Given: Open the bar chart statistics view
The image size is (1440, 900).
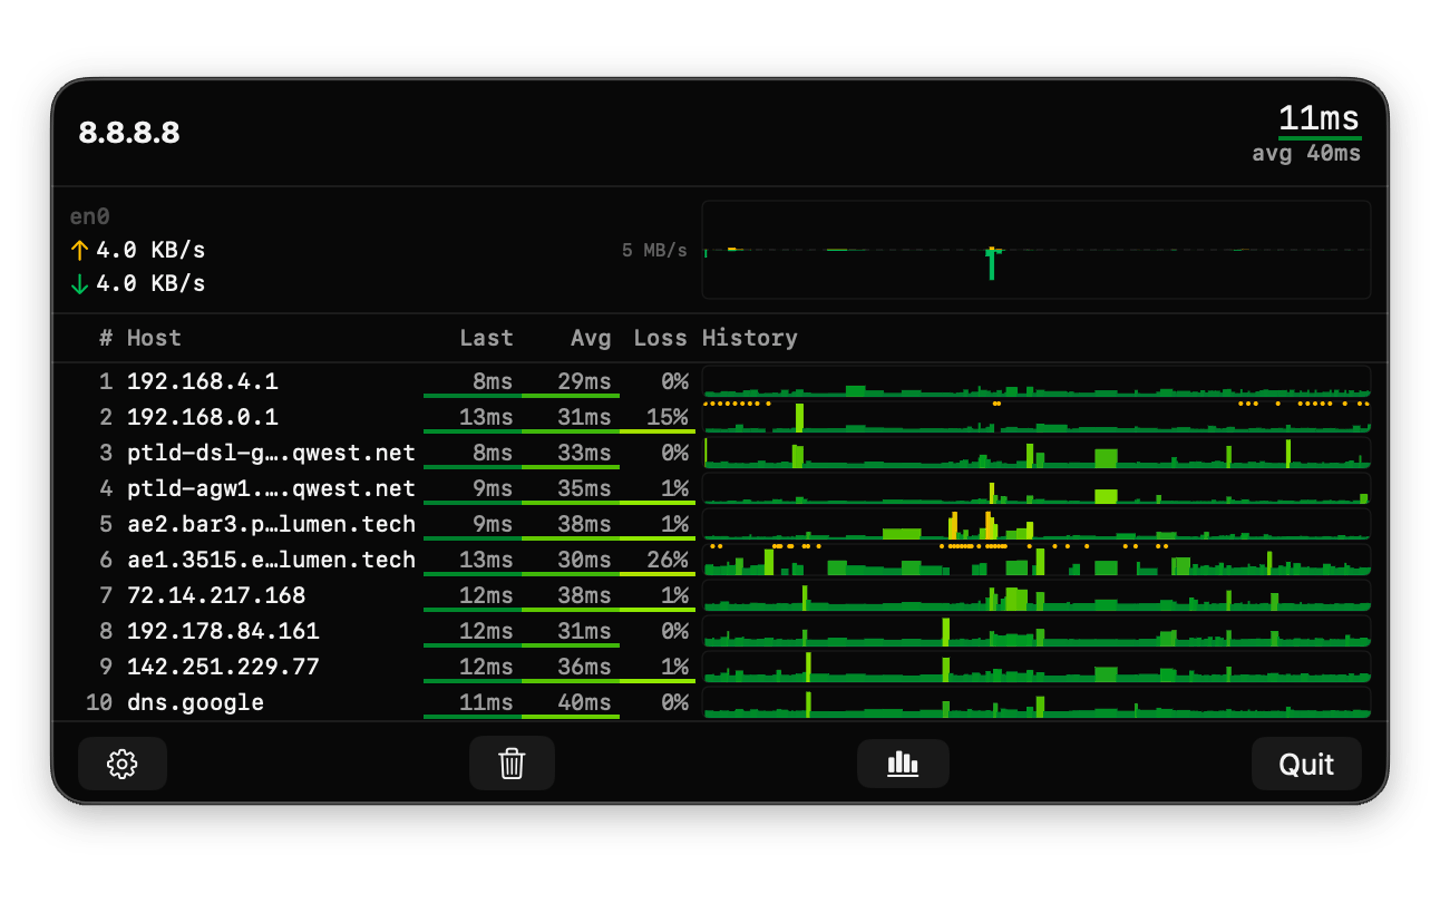Looking at the screenshot, I should (x=903, y=763).
